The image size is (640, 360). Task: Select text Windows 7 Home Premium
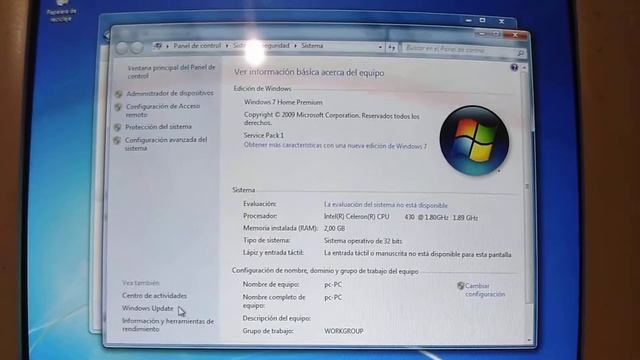point(283,102)
